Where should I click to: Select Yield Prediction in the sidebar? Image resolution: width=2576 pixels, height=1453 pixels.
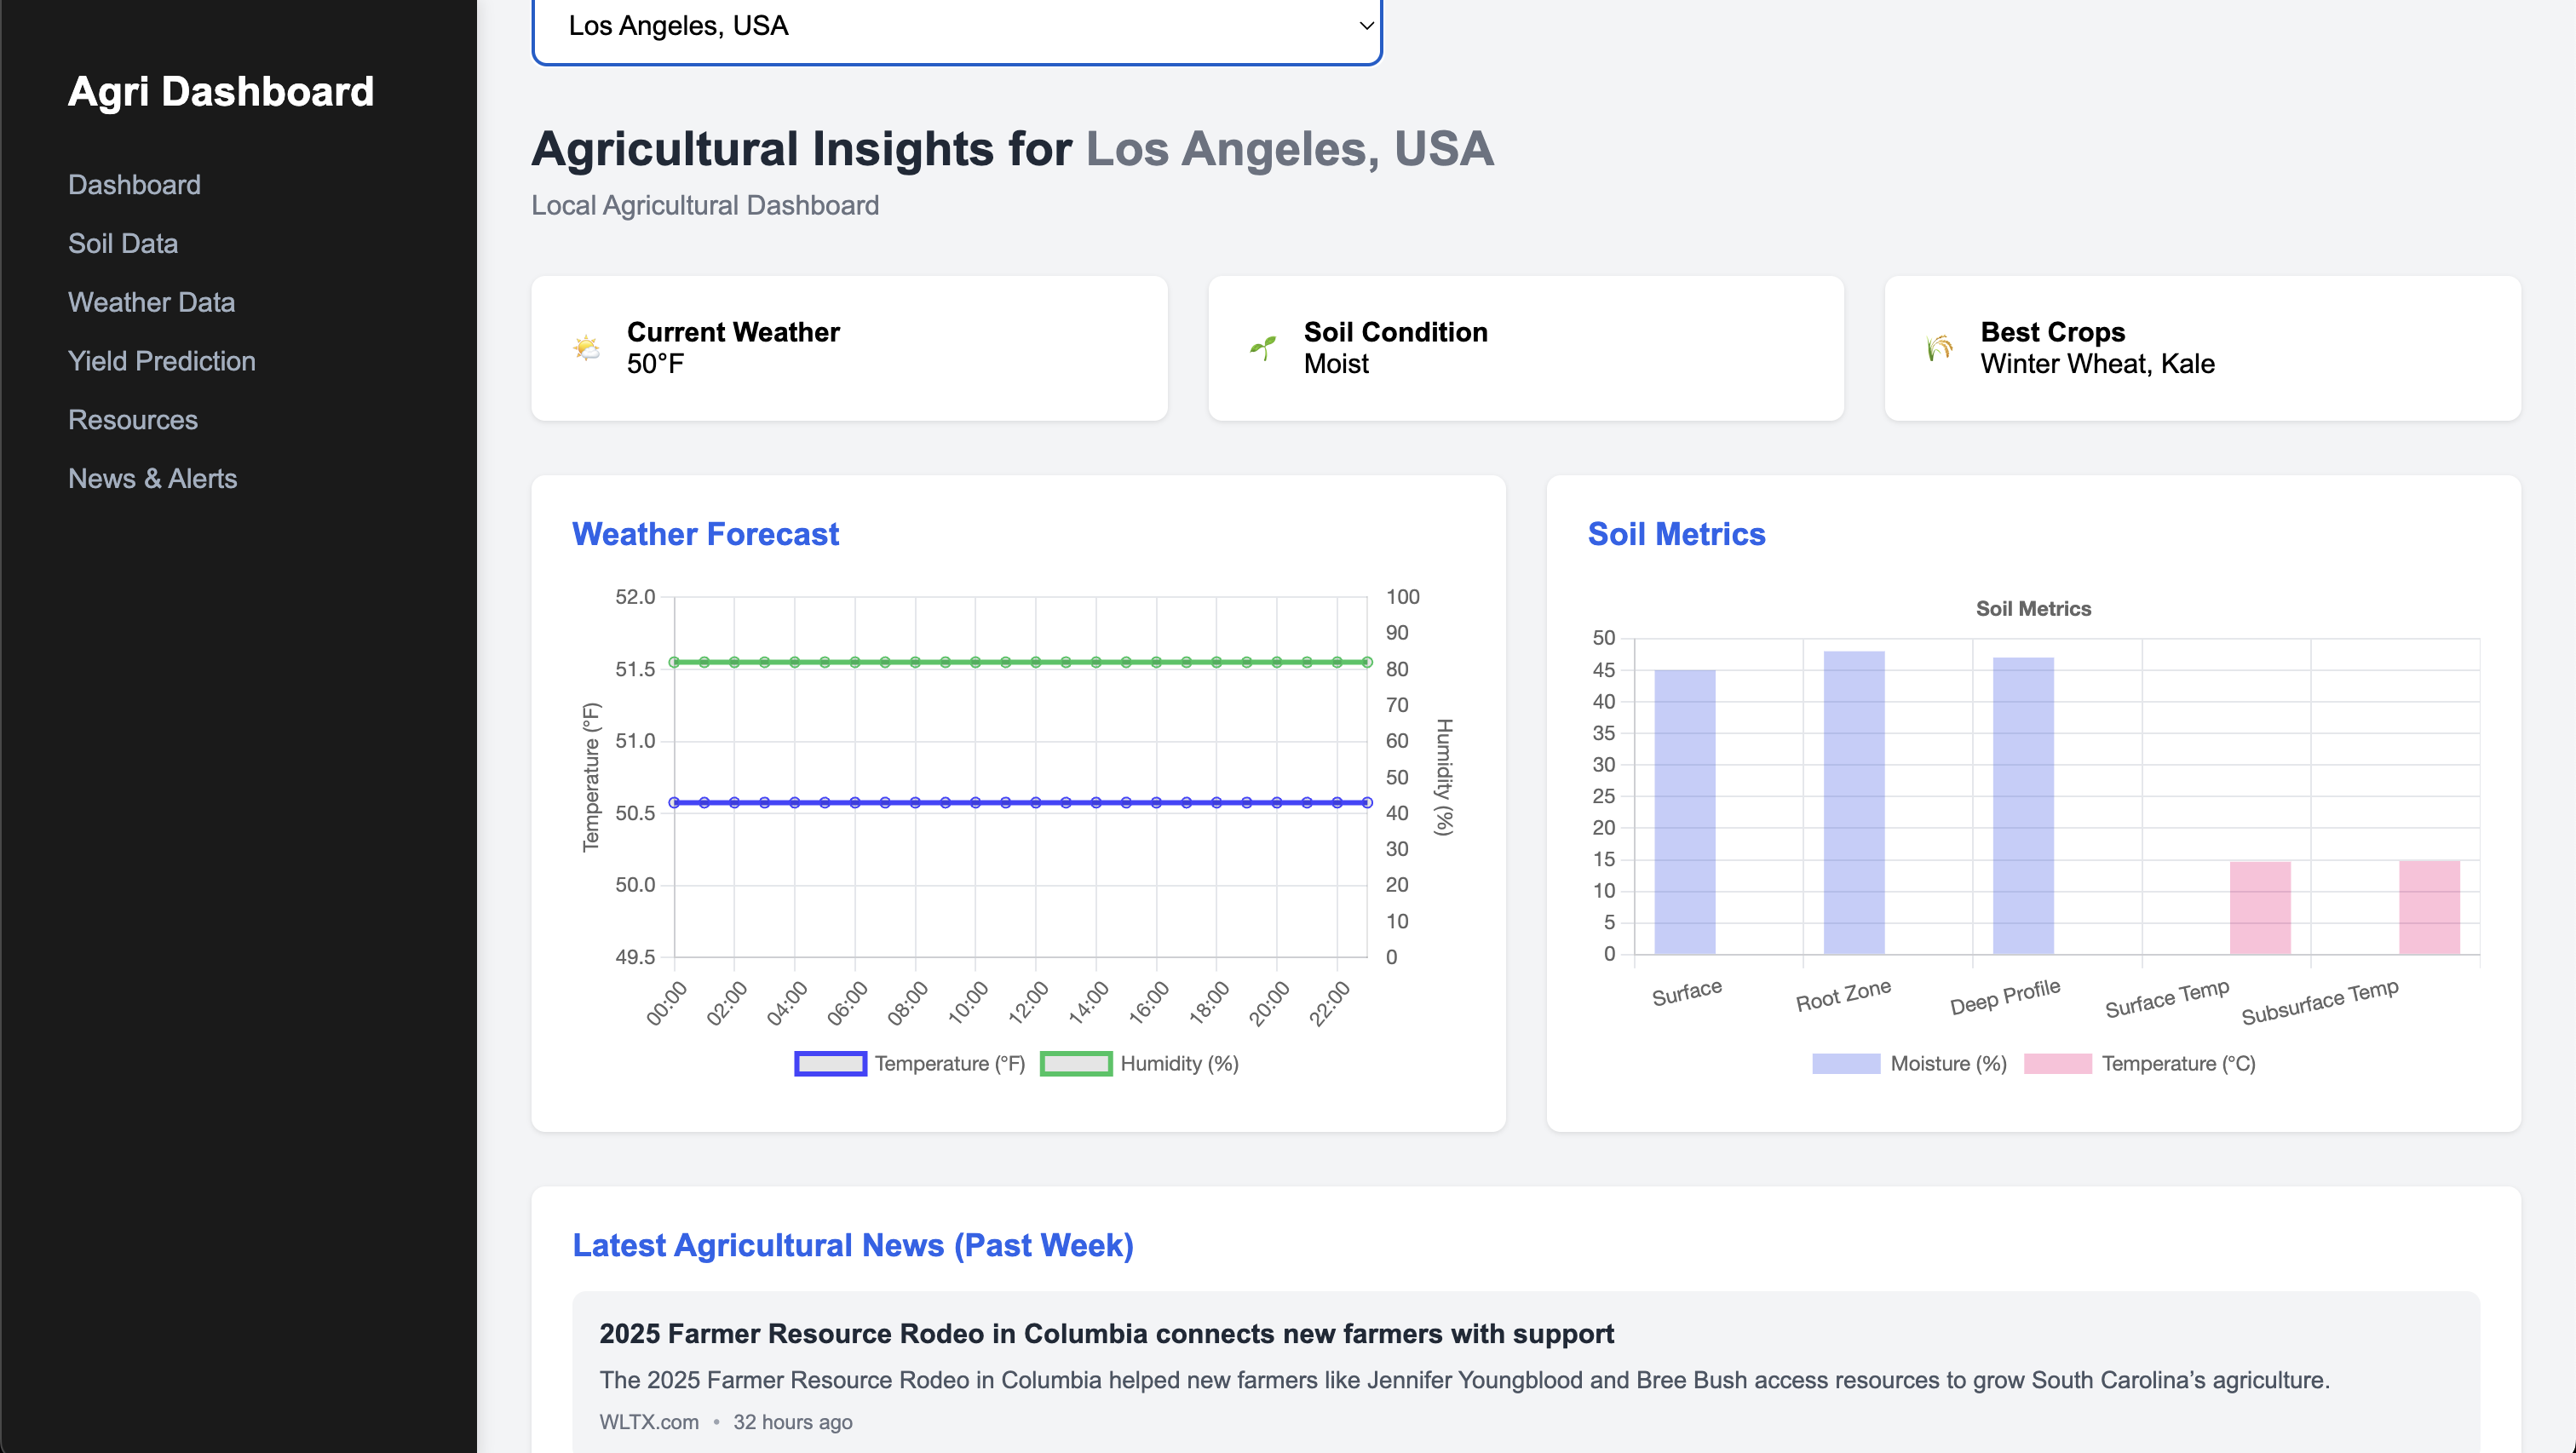pyautogui.click(x=161, y=361)
